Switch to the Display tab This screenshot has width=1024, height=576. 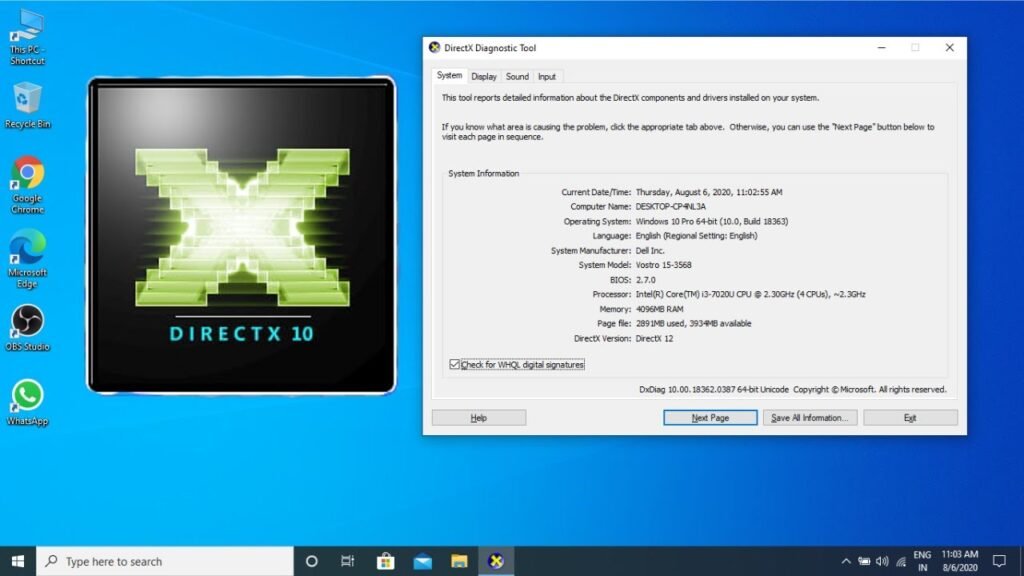pos(484,76)
